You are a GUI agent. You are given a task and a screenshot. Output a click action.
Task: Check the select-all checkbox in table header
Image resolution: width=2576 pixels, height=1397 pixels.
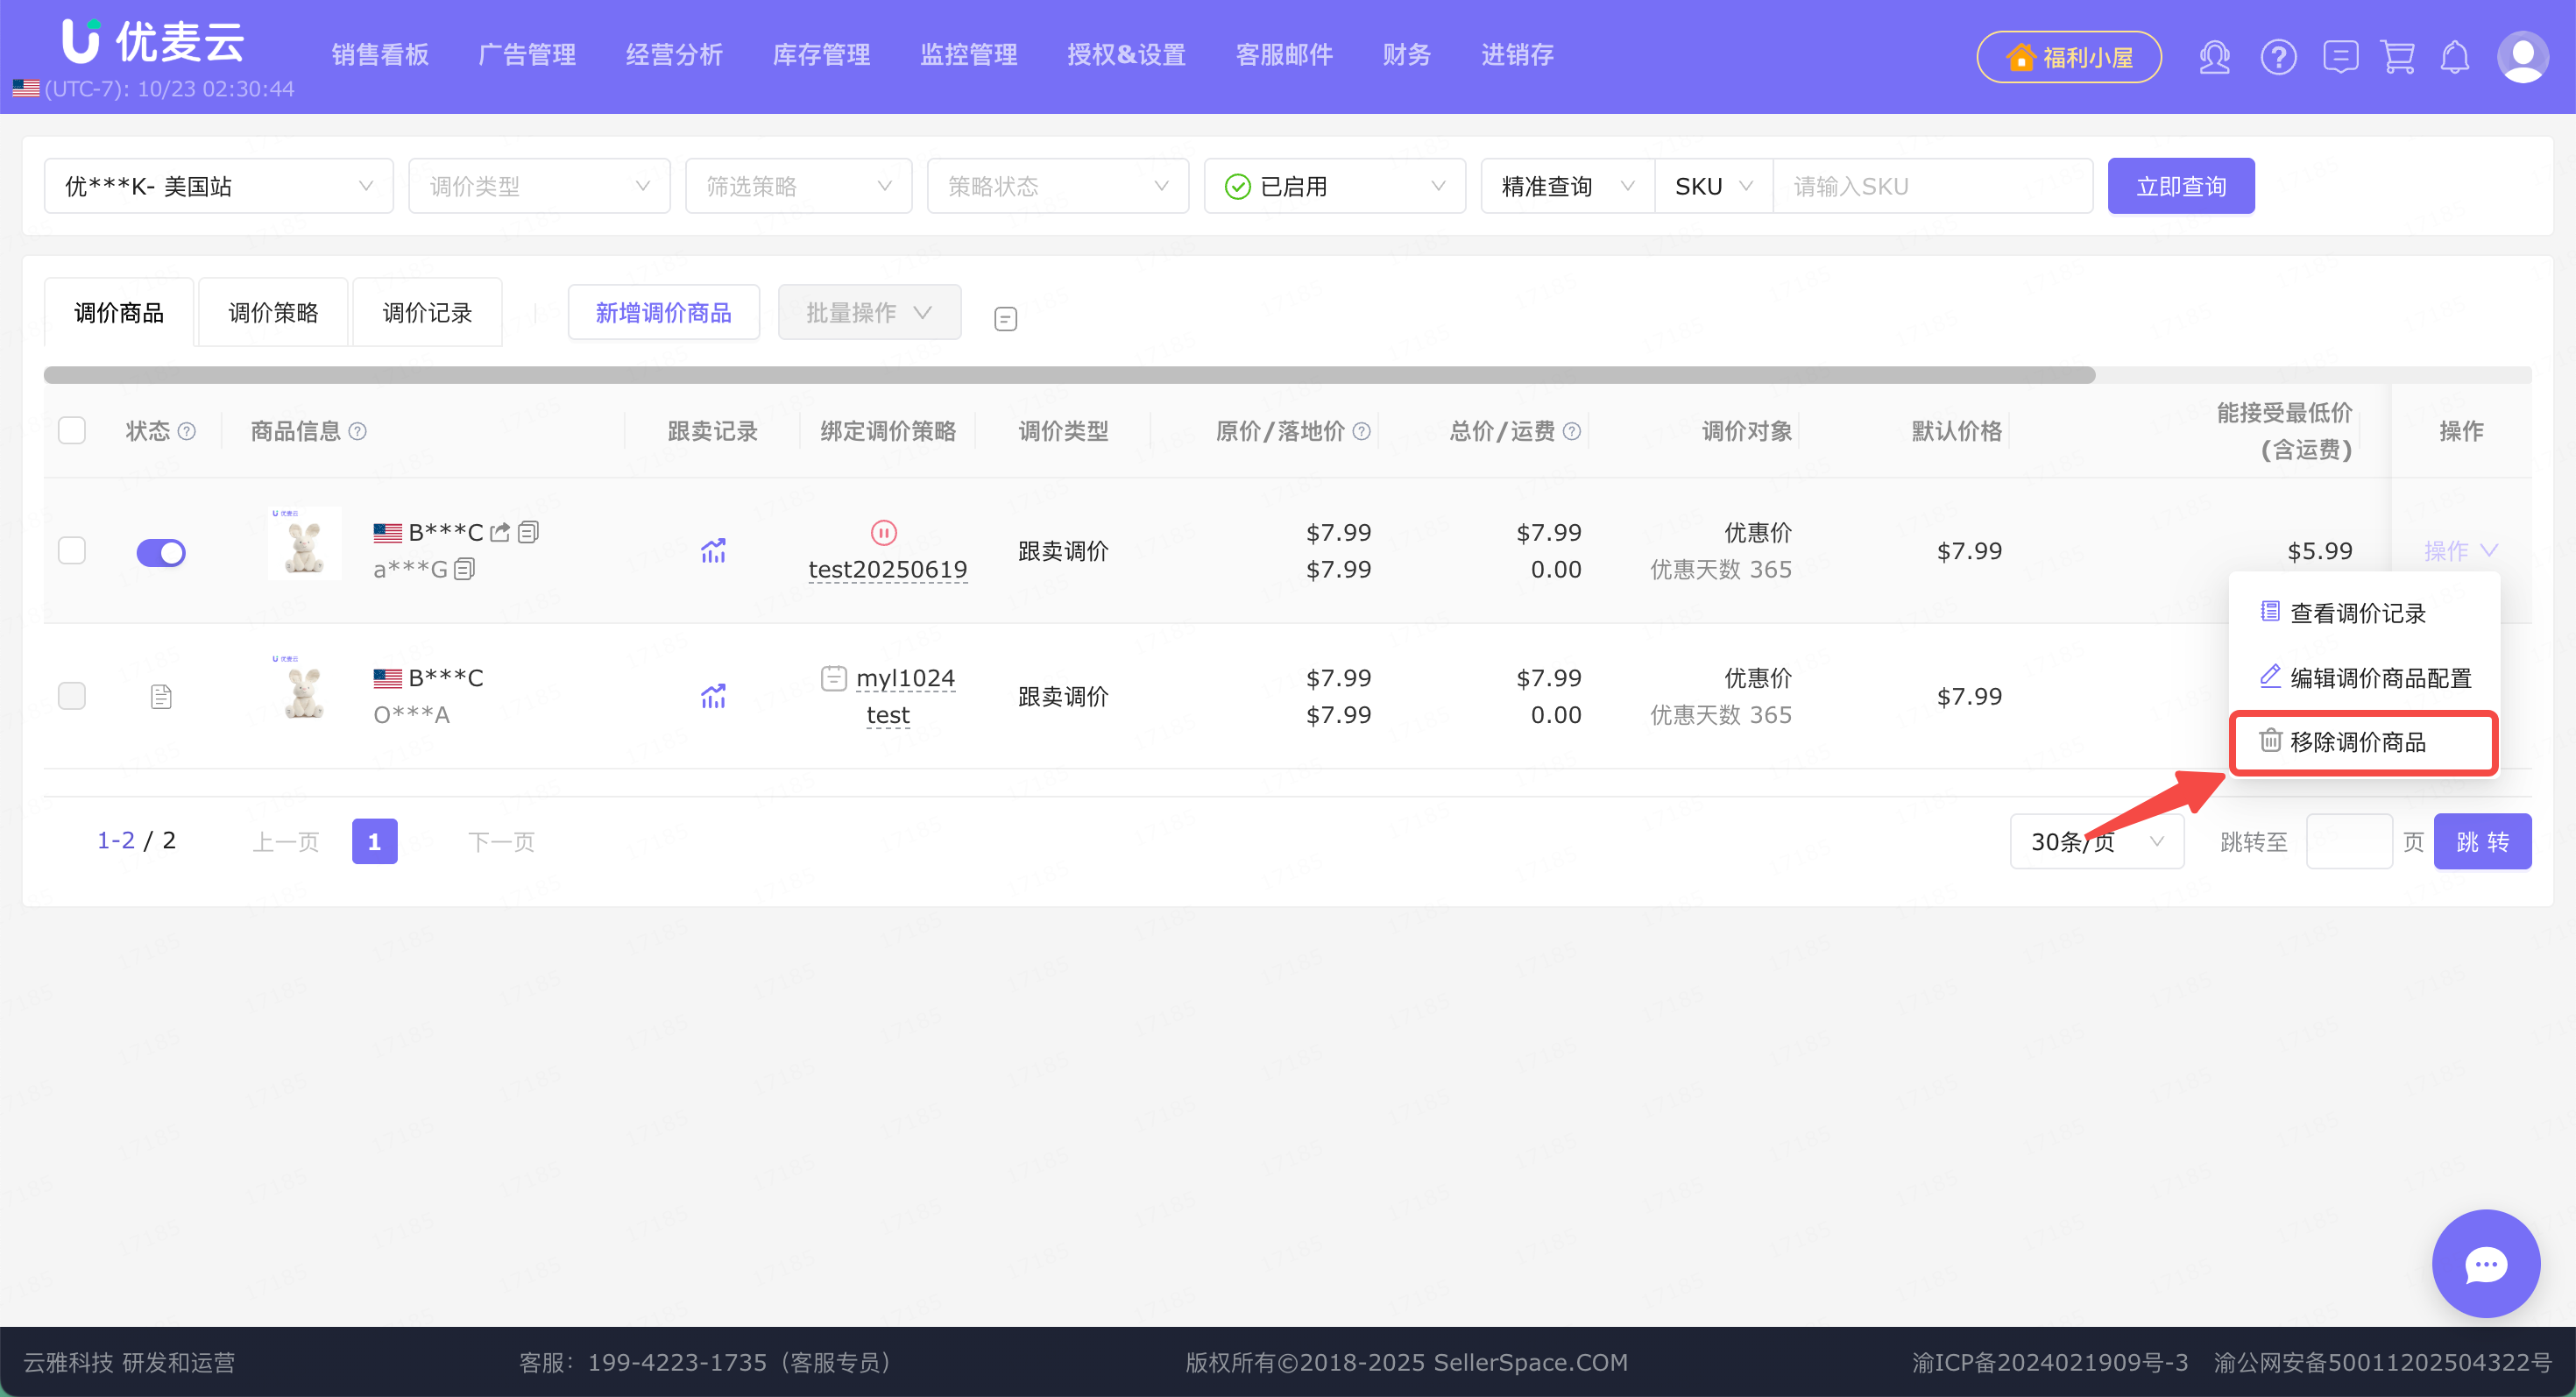pyautogui.click(x=72, y=431)
